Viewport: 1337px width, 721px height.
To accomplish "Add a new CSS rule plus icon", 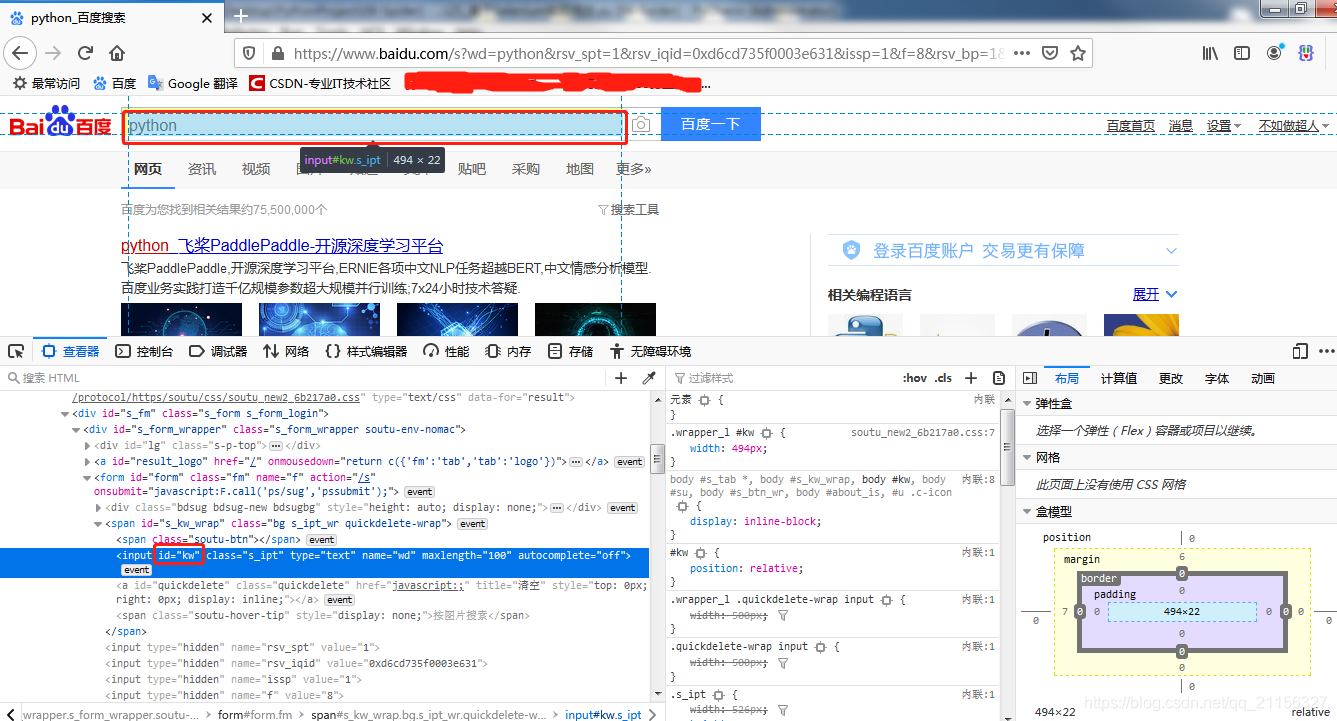I will coord(970,378).
